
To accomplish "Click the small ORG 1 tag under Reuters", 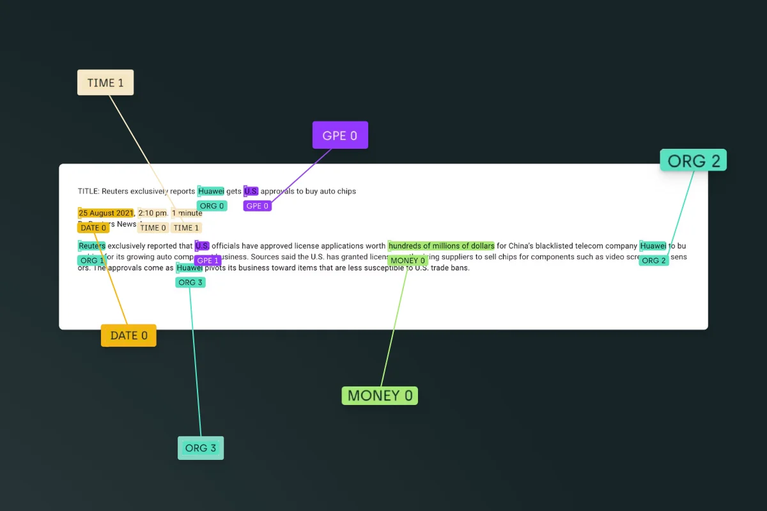I will pos(91,261).
